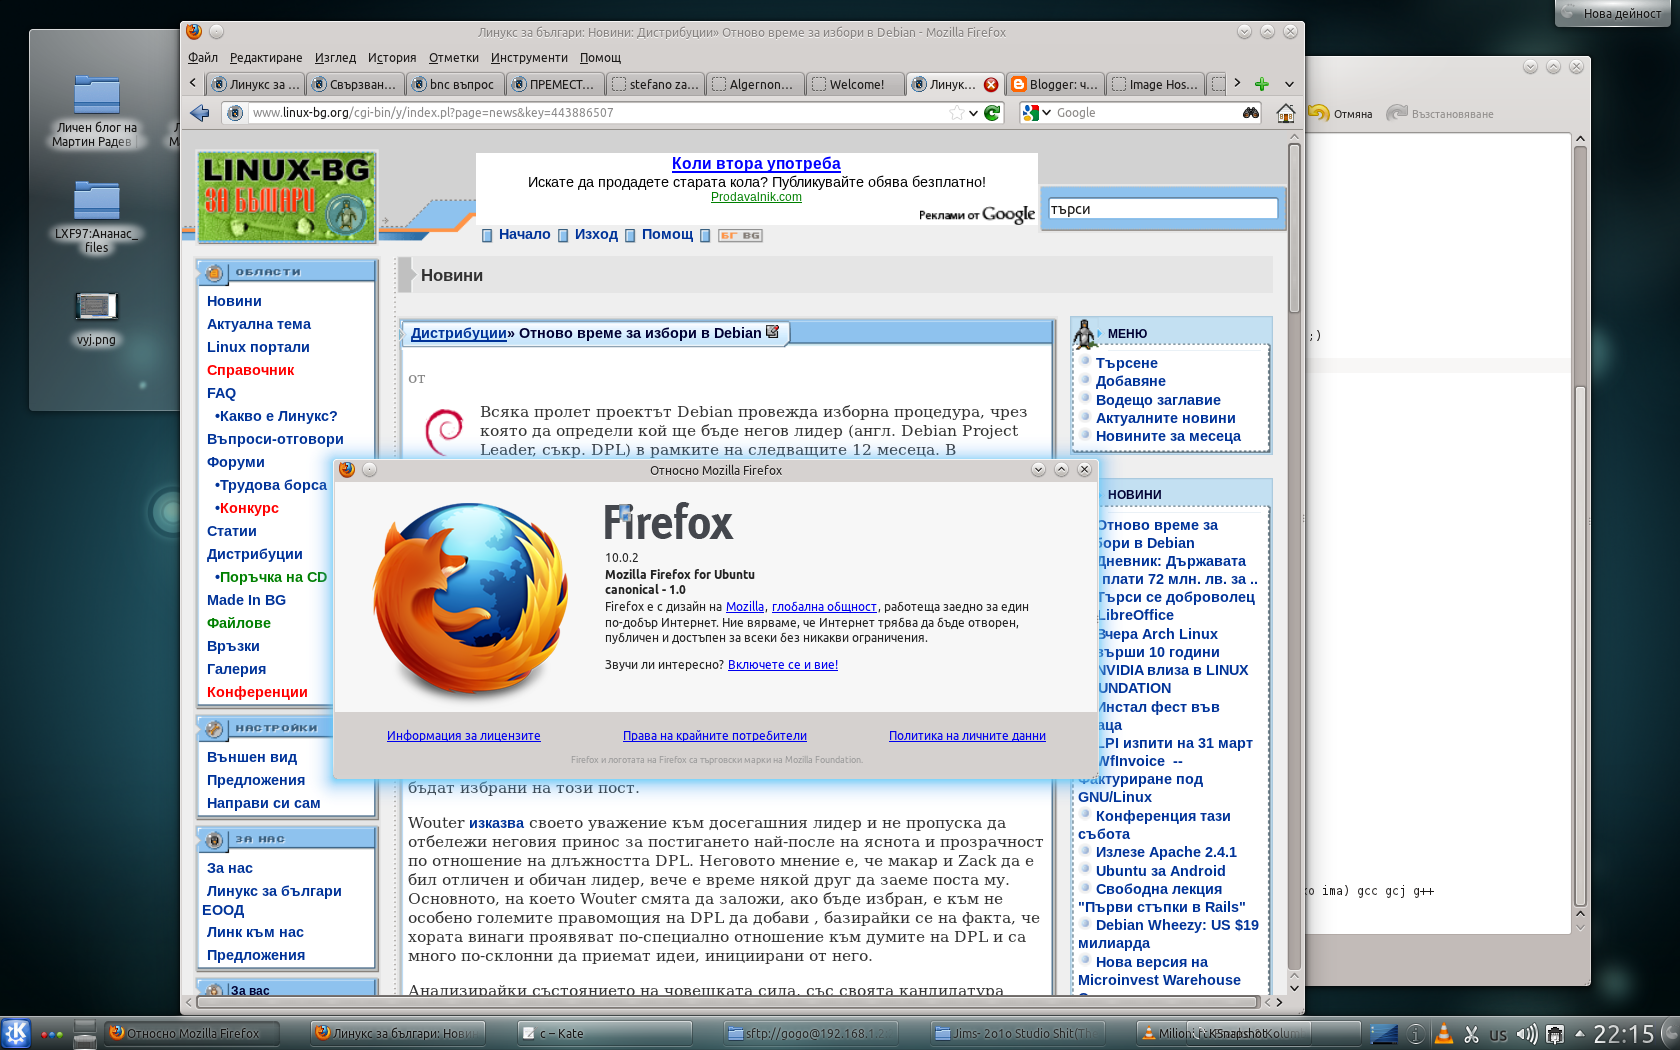Click the Начало link under the banner
This screenshot has width=1680, height=1050.
click(525, 234)
